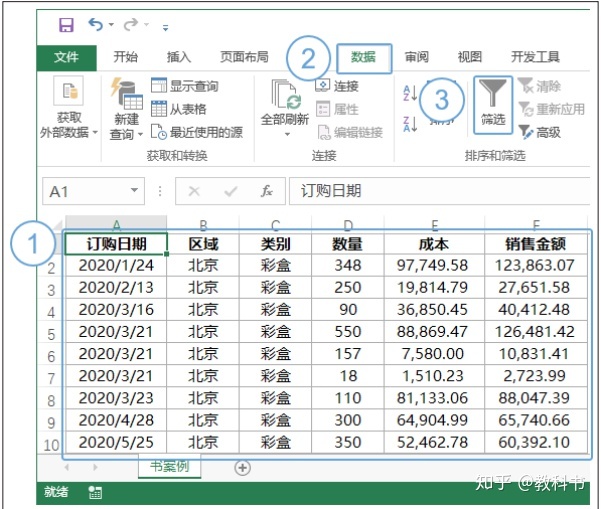
Task: Open 高级 advanced filter
Action: click(539, 132)
